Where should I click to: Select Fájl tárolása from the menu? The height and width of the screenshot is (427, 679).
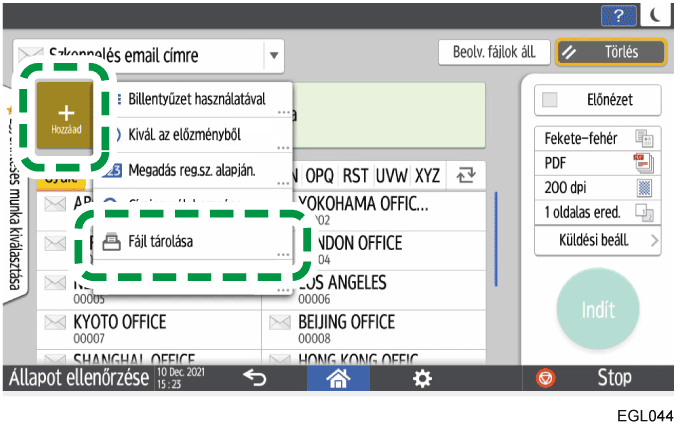tap(190, 242)
